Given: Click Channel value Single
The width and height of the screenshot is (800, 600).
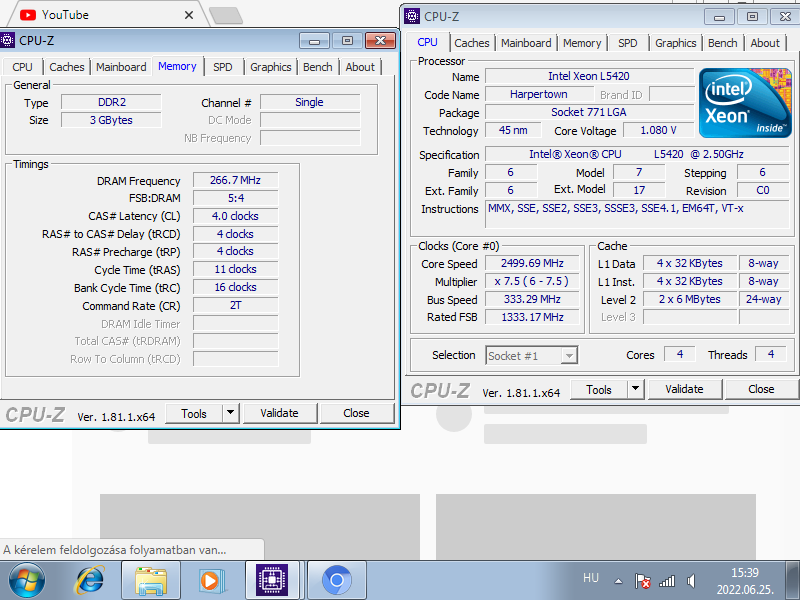Looking at the screenshot, I should coord(310,102).
